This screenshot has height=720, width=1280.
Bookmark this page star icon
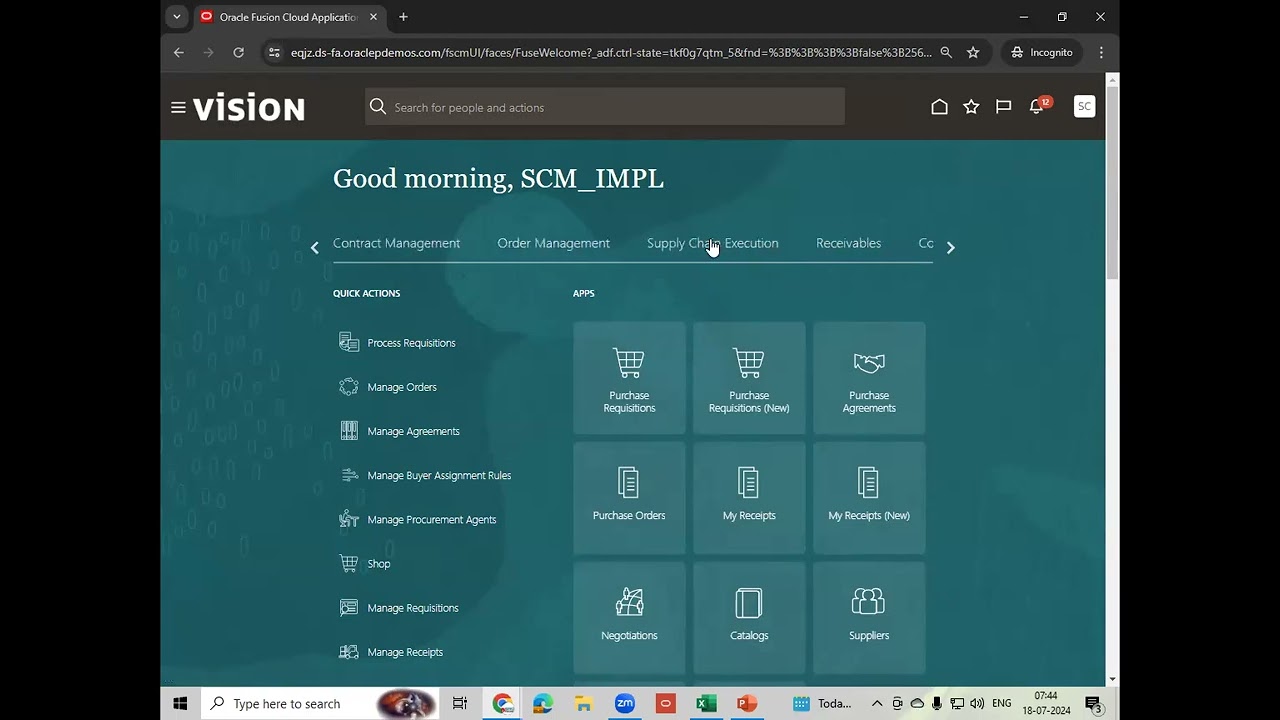click(973, 52)
